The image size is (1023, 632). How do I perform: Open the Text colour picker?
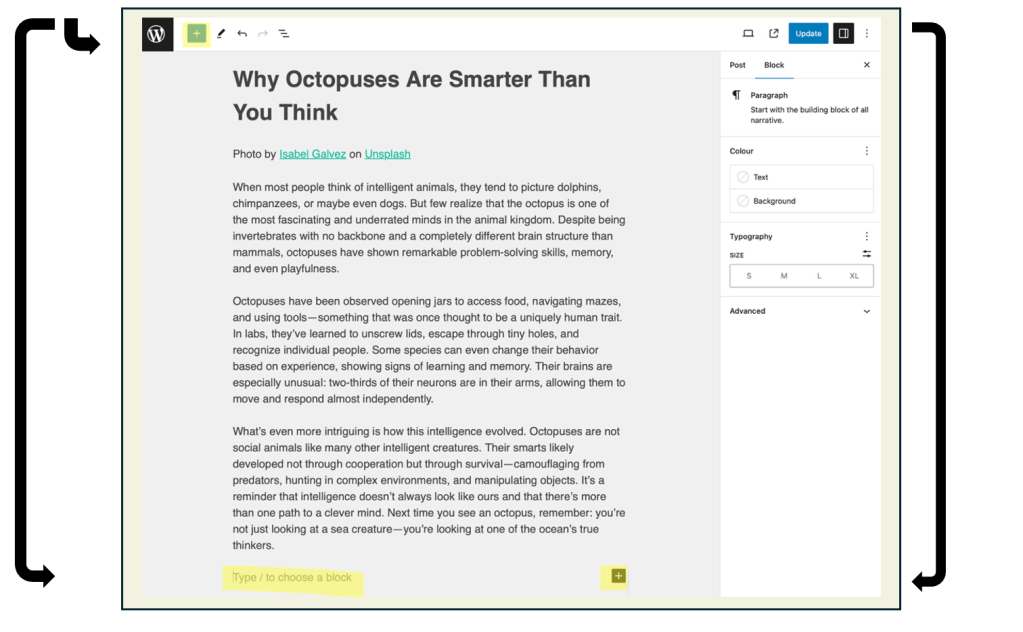point(801,177)
